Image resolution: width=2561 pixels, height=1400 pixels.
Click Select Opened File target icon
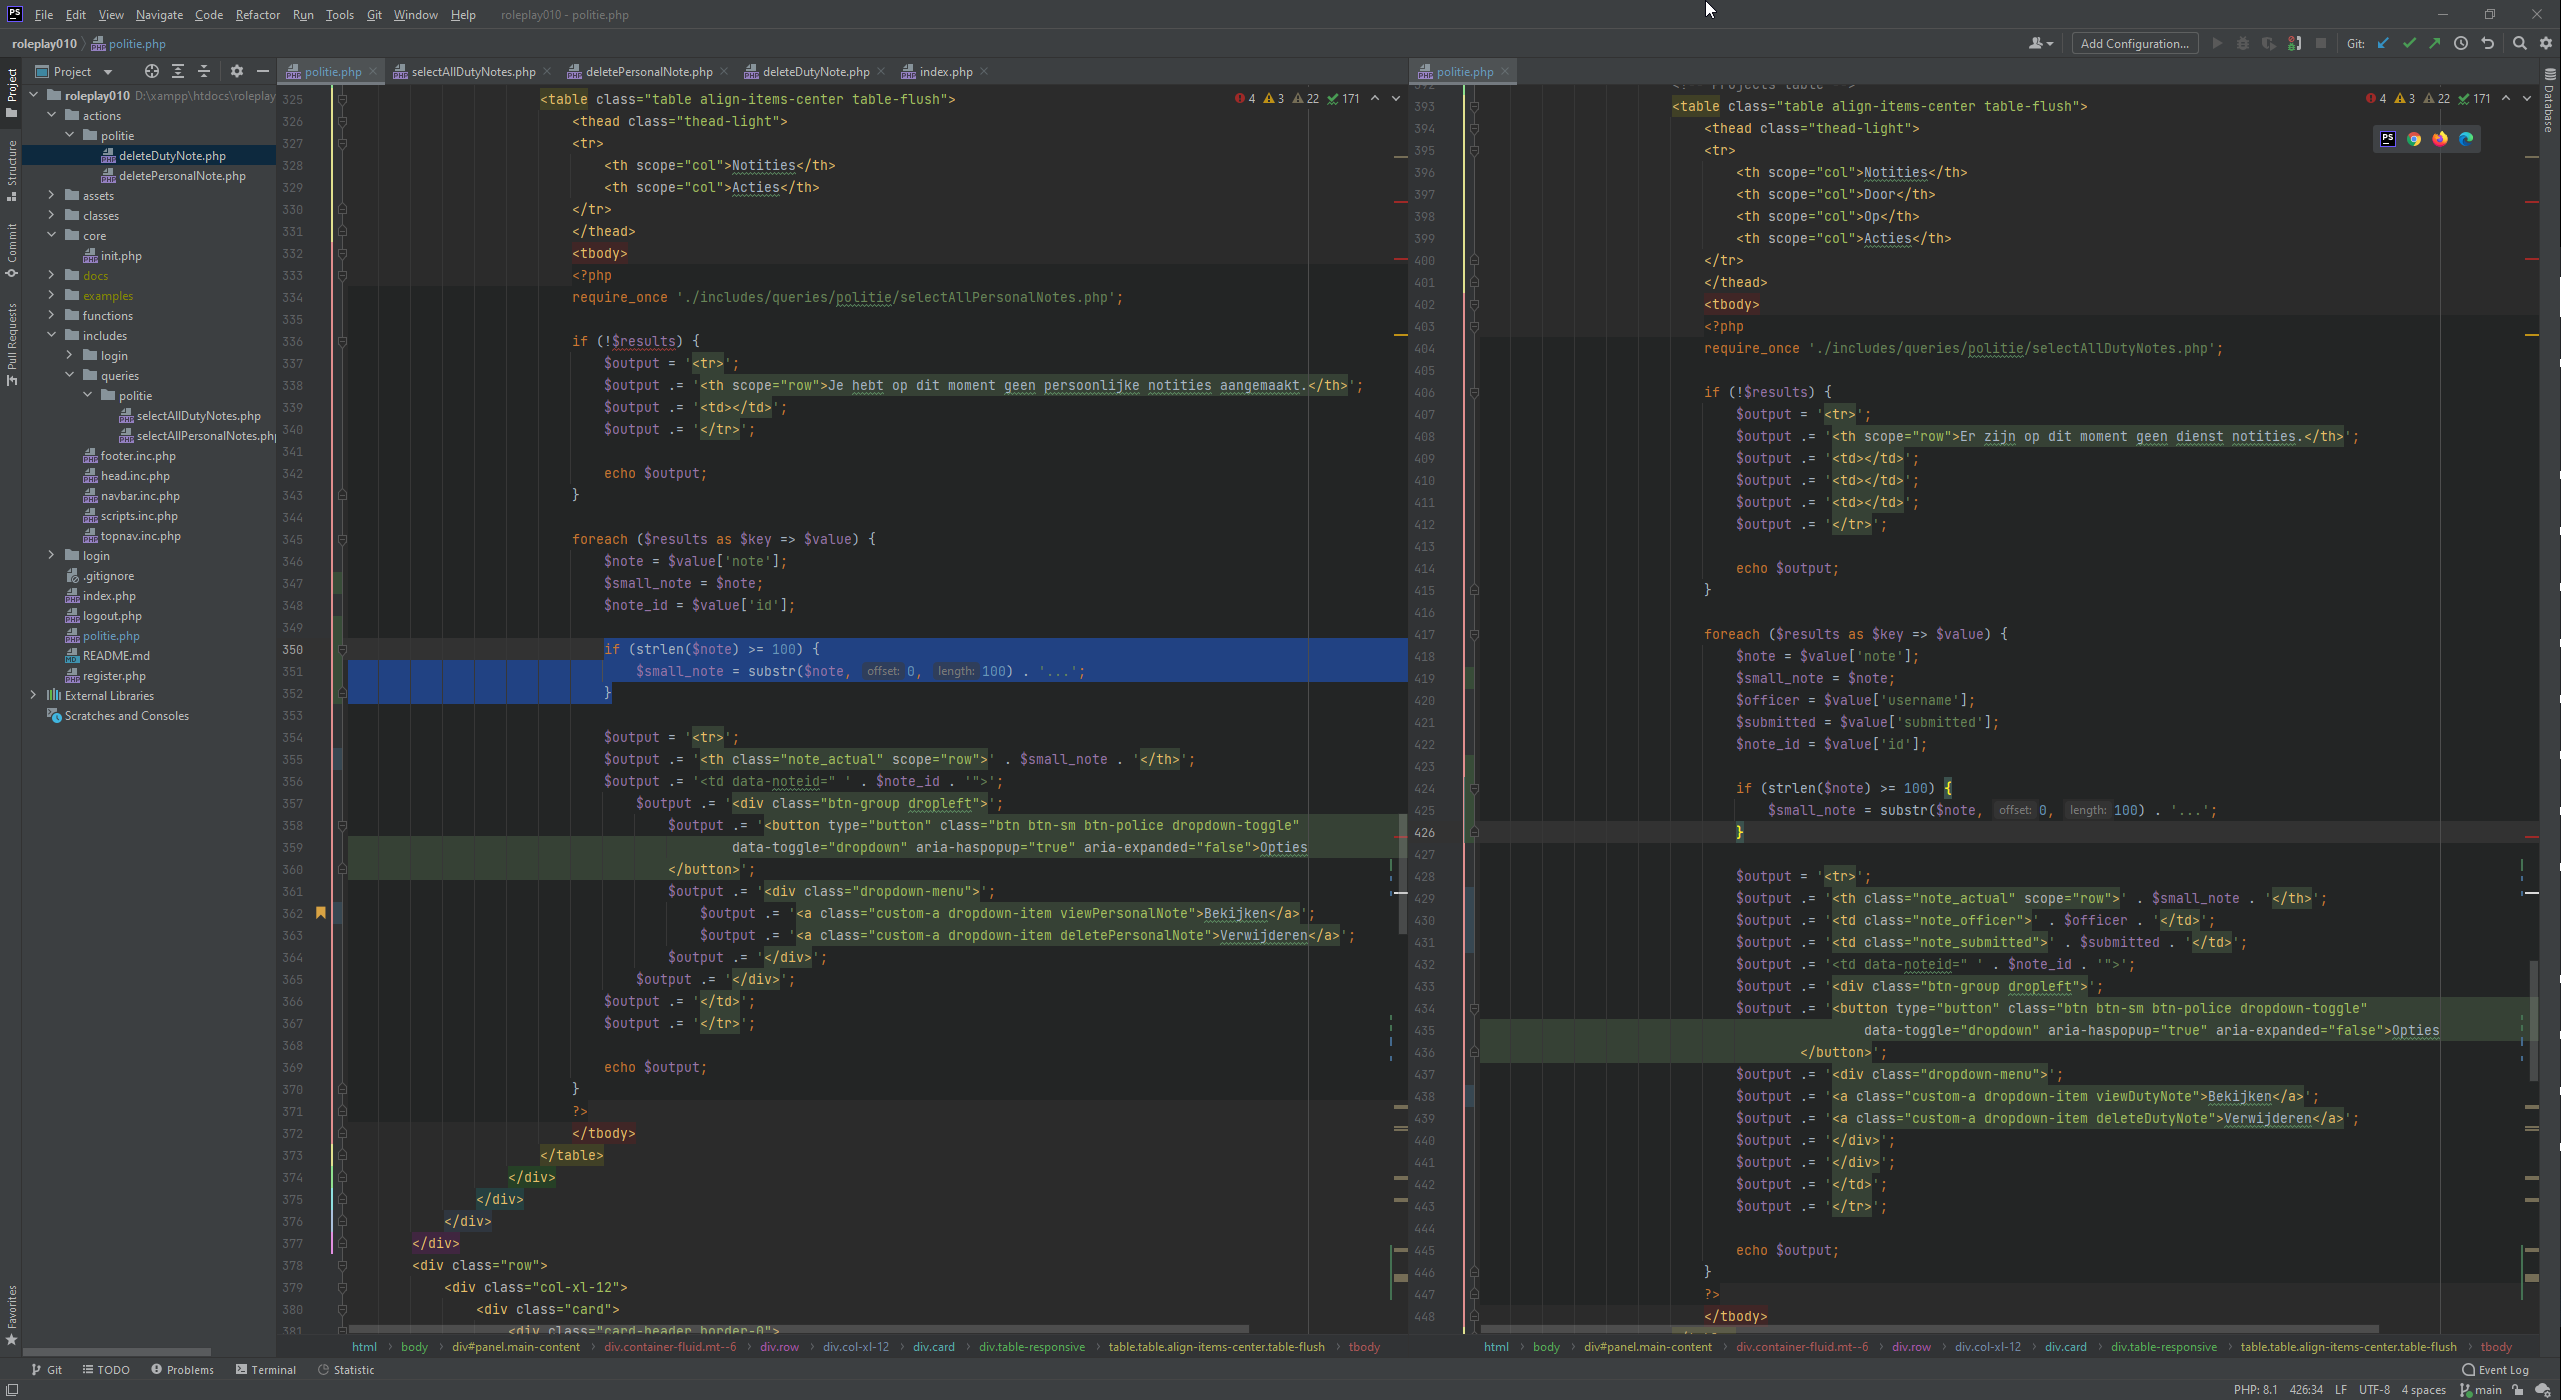coord(151,71)
